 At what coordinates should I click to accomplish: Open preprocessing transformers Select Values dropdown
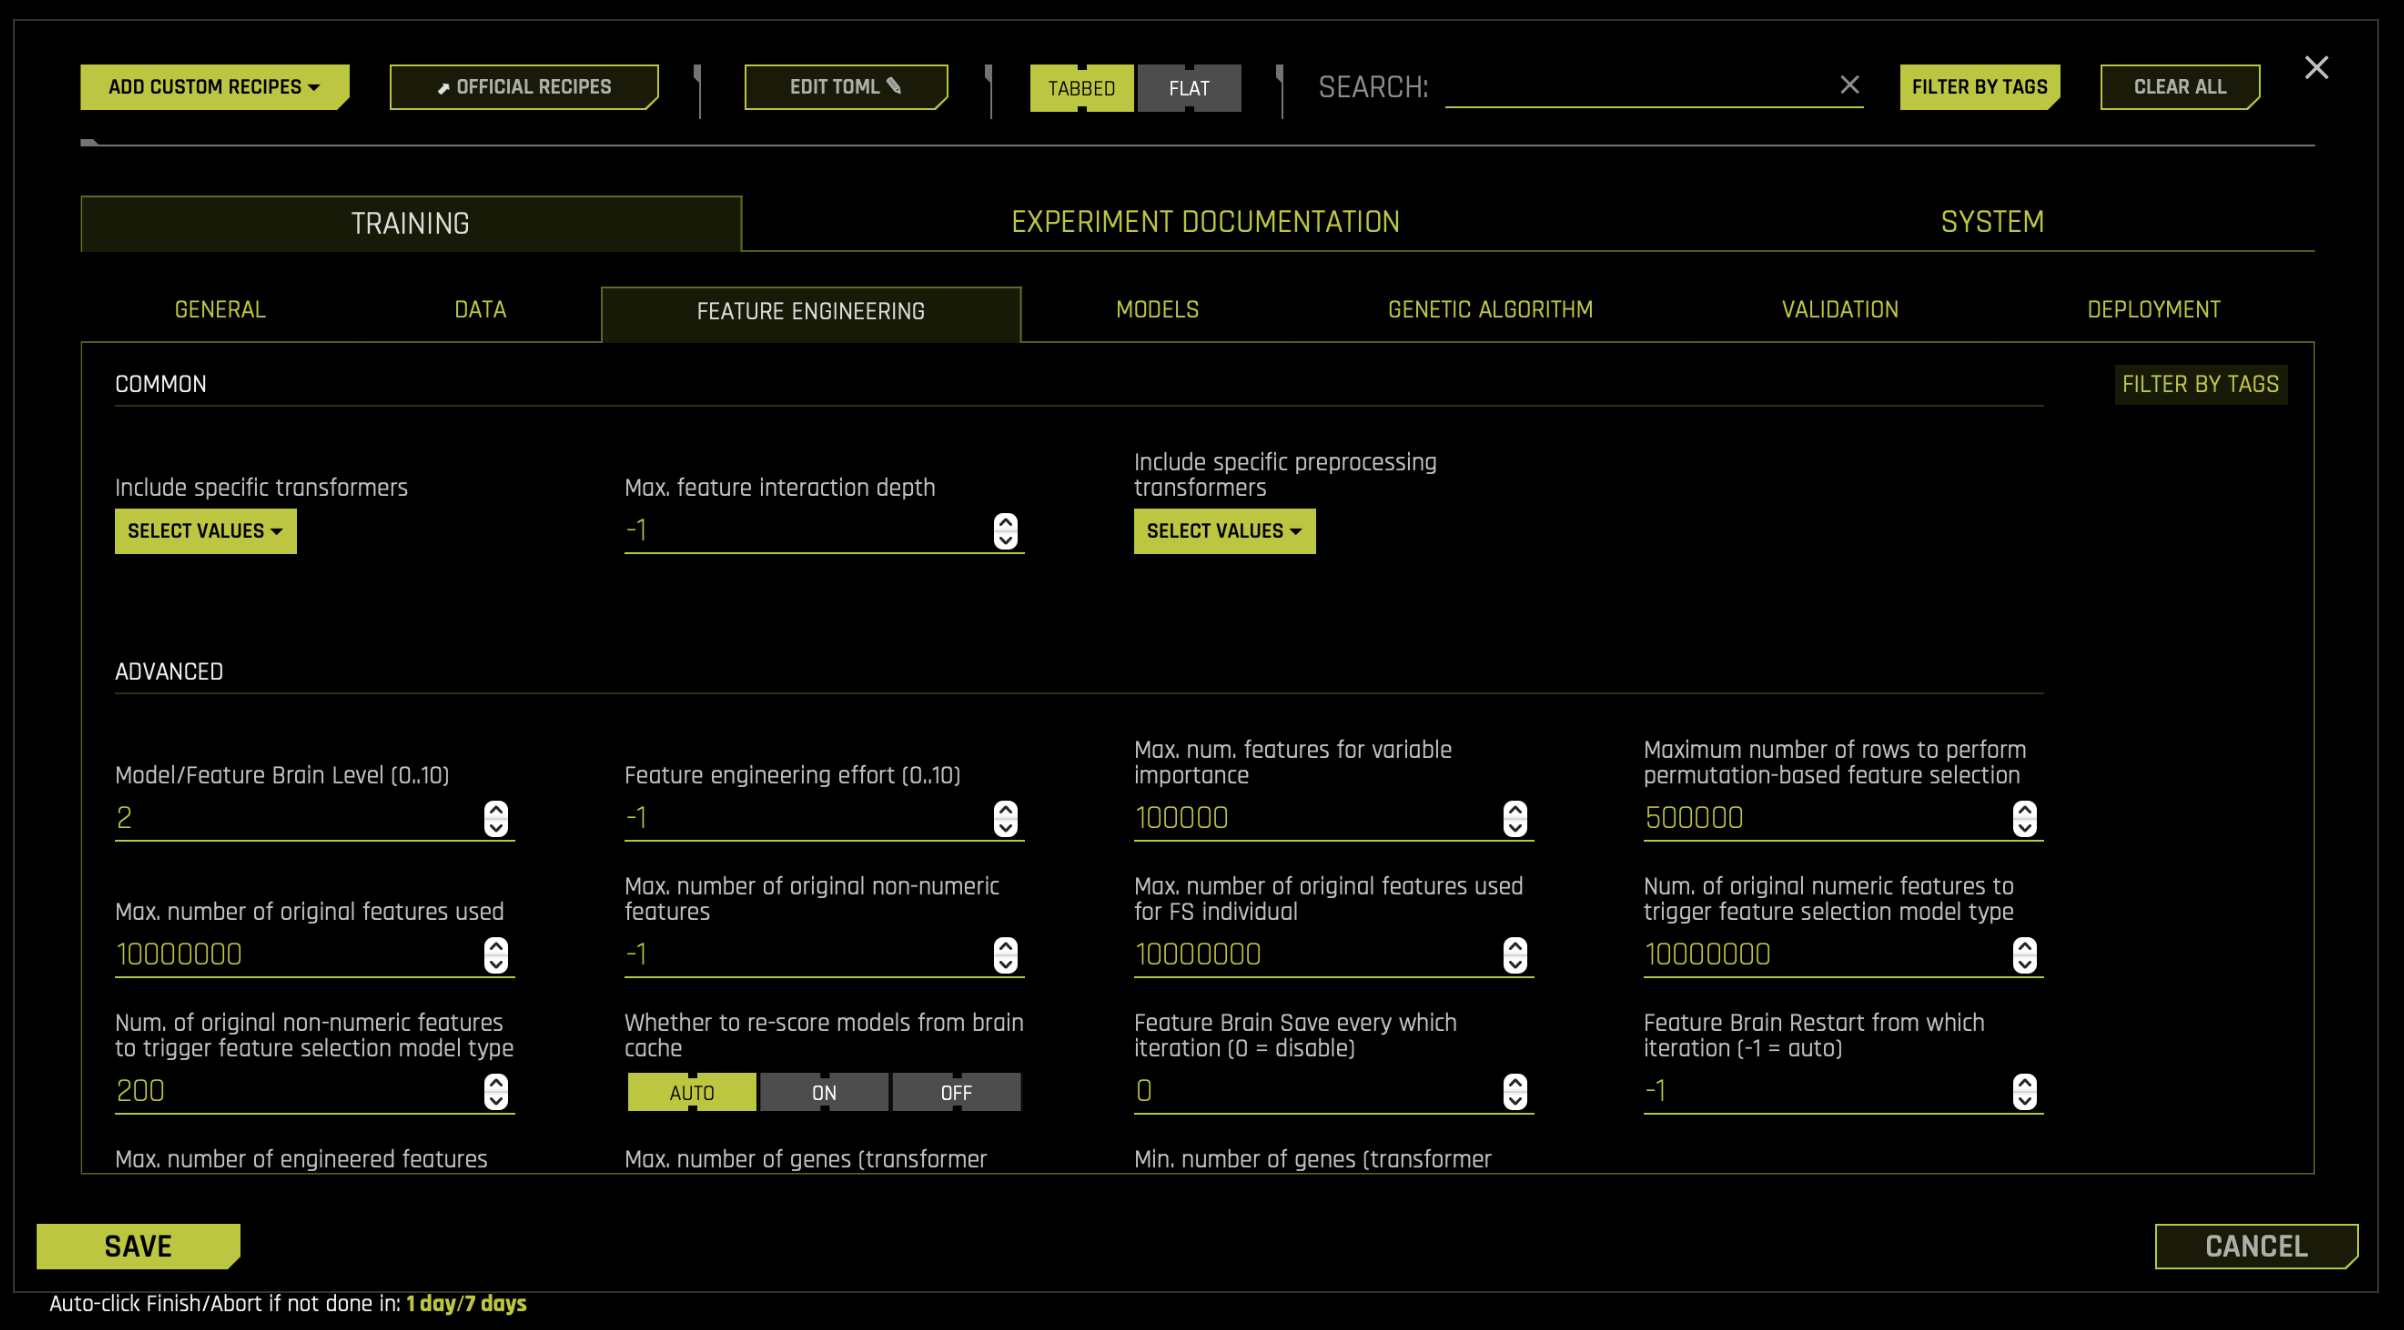(x=1224, y=531)
